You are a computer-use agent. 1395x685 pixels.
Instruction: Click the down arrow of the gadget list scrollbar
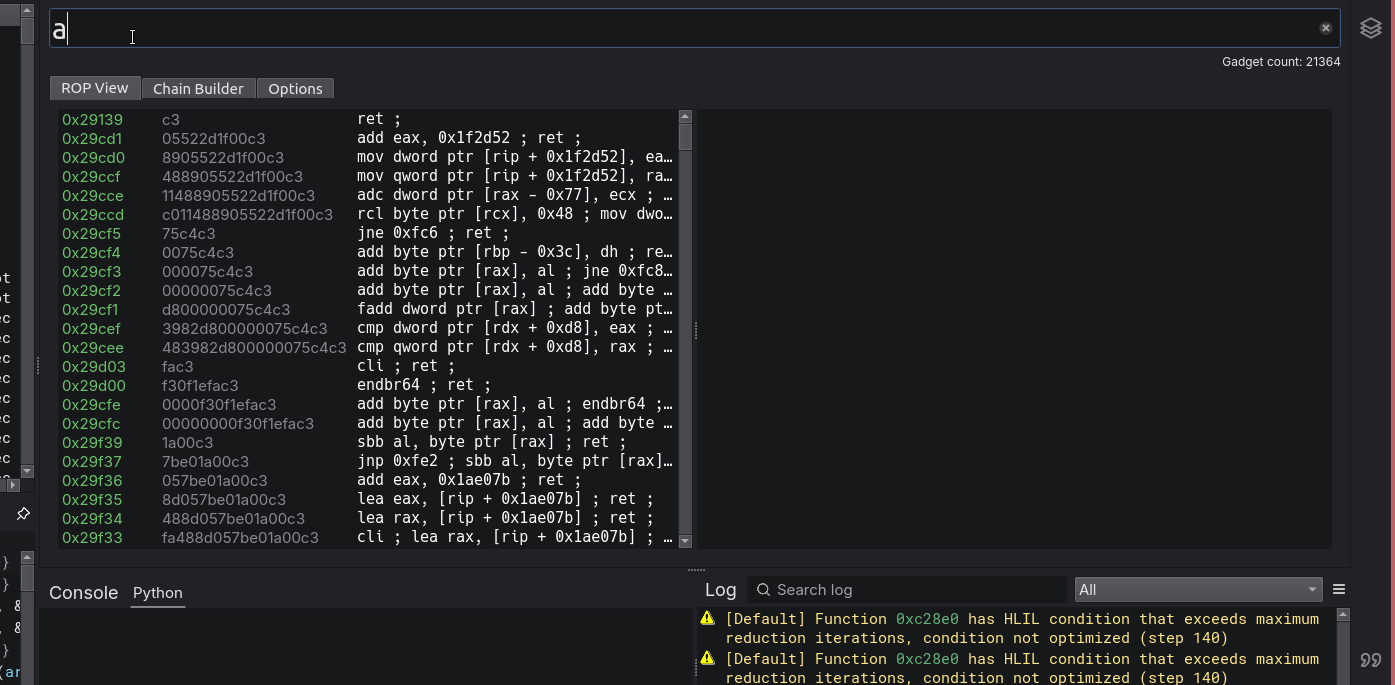click(685, 541)
